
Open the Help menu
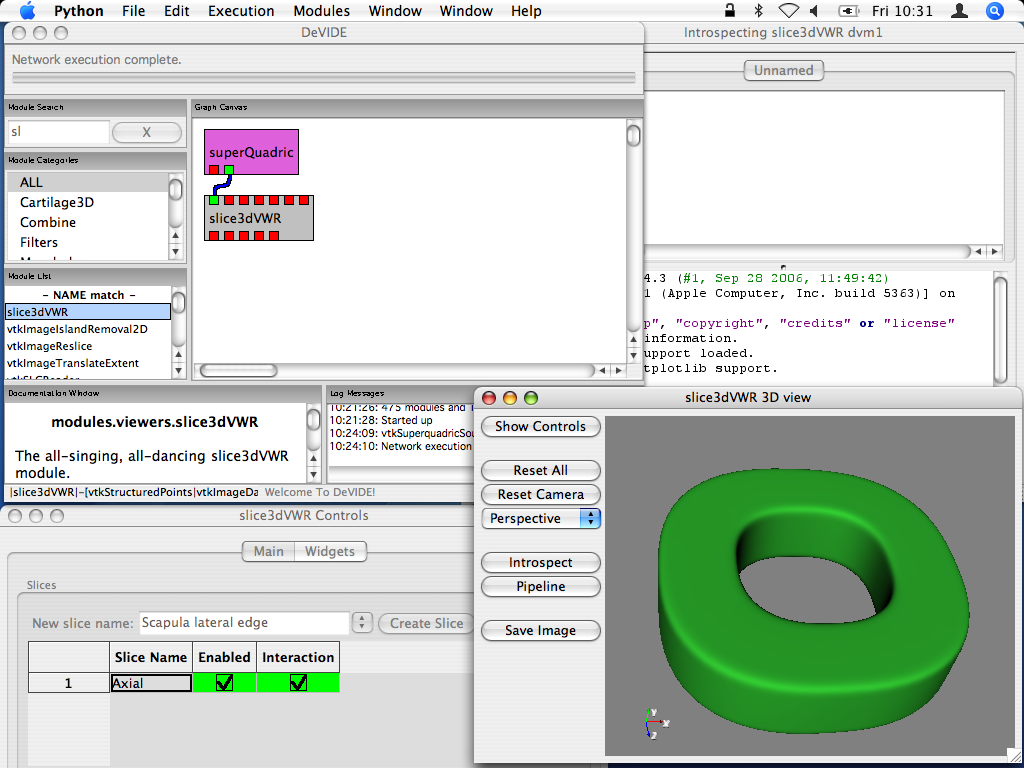click(526, 10)
